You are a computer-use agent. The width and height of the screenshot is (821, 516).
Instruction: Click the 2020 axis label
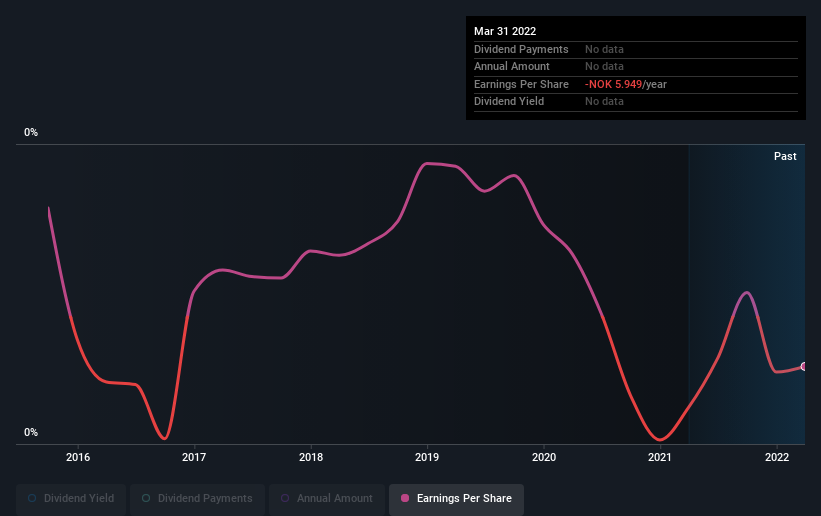(x=544, y=457)
